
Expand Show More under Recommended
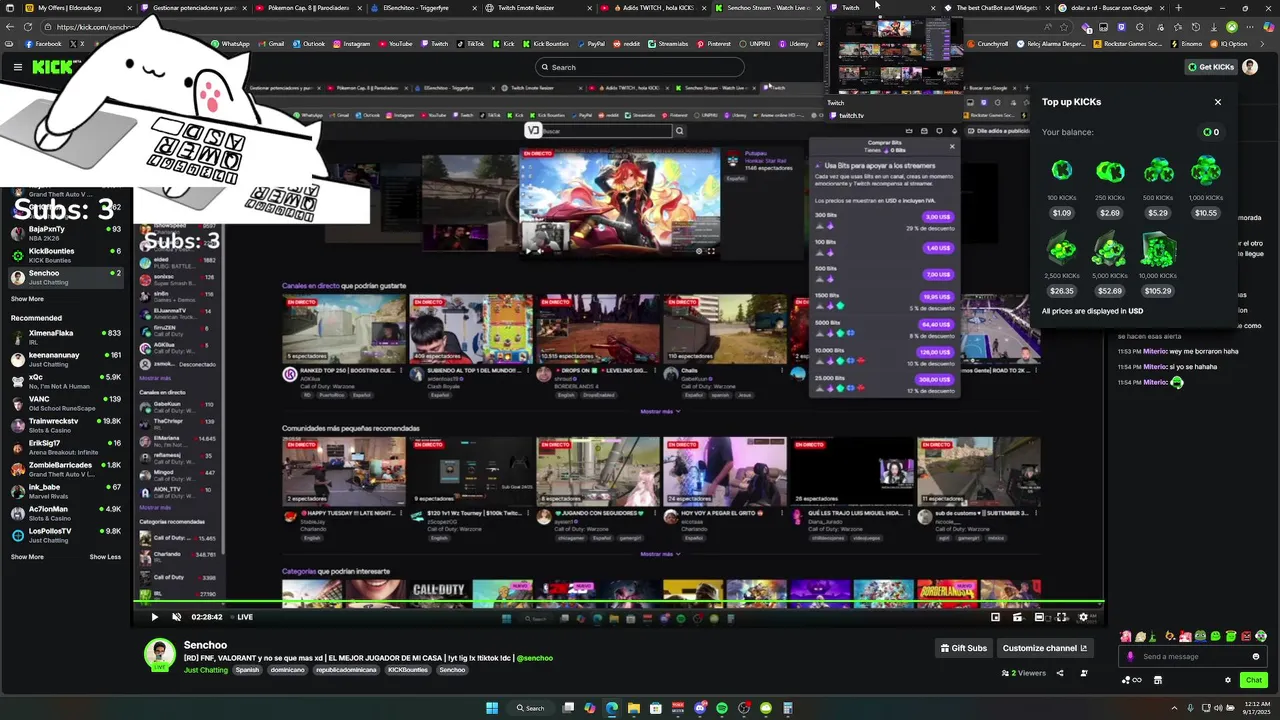coord(27,557)
